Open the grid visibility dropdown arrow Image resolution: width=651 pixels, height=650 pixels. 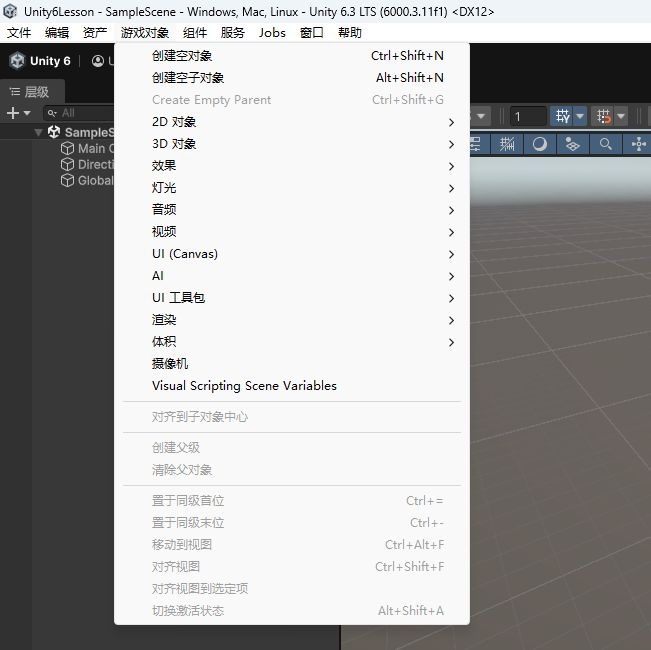[580, 116]
